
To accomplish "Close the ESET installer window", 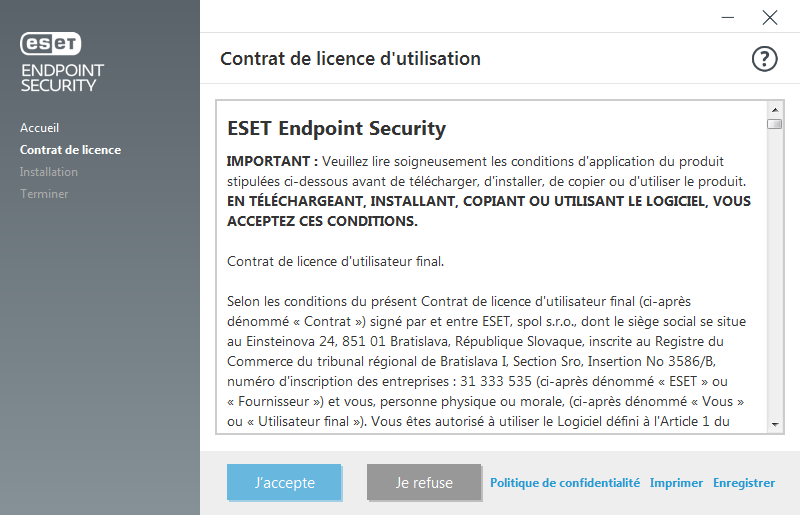I will 769,17.
